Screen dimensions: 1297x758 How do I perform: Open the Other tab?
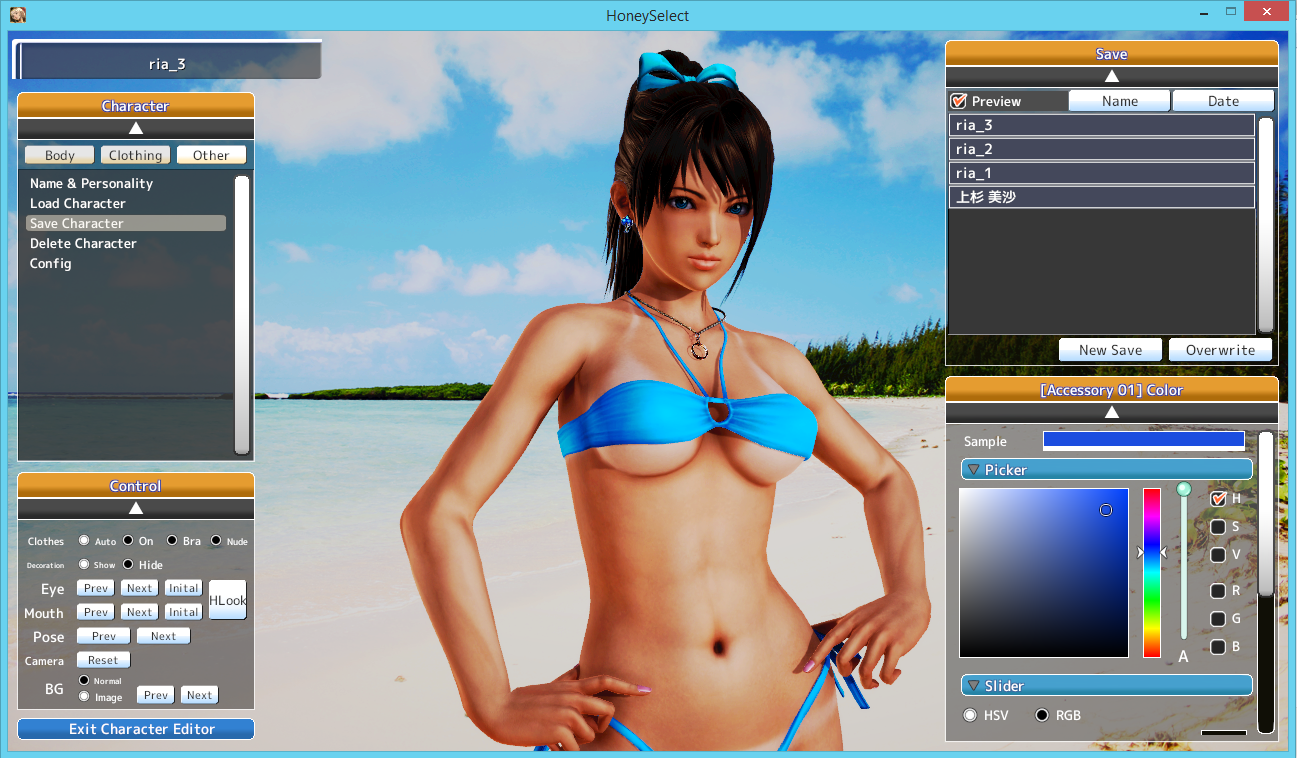click(x=211, y=155)
